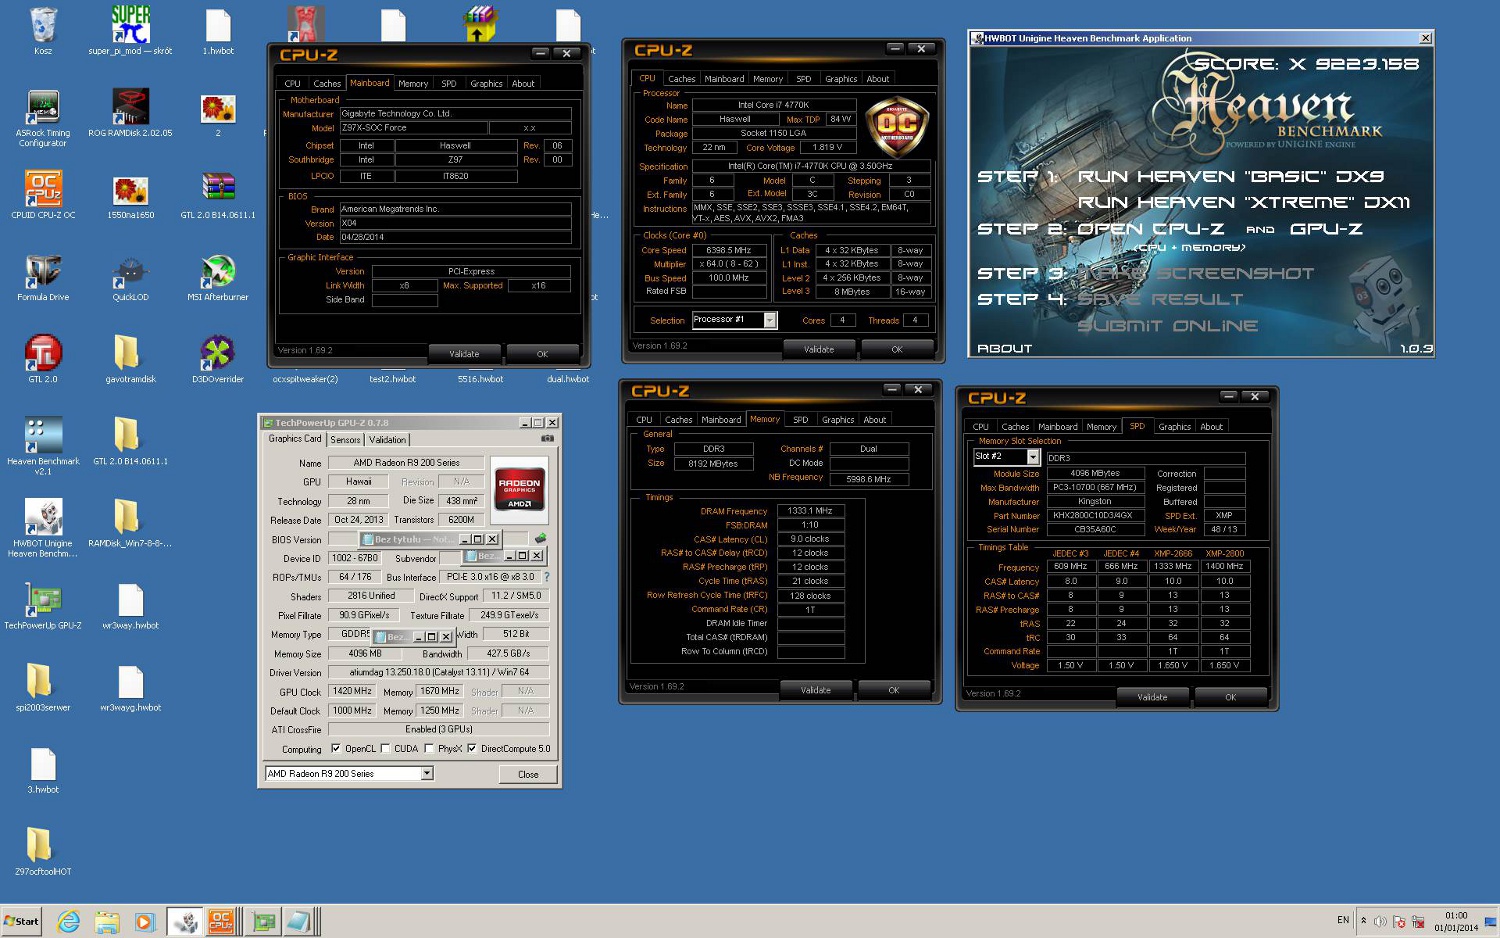Run Heaven "Basic" DX9 benchmark

pos(1230,176)
